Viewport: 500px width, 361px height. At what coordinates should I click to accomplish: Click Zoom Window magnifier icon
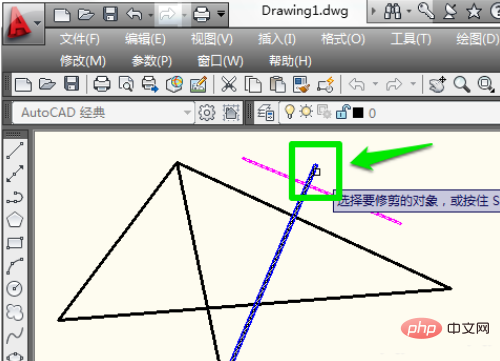486,84
